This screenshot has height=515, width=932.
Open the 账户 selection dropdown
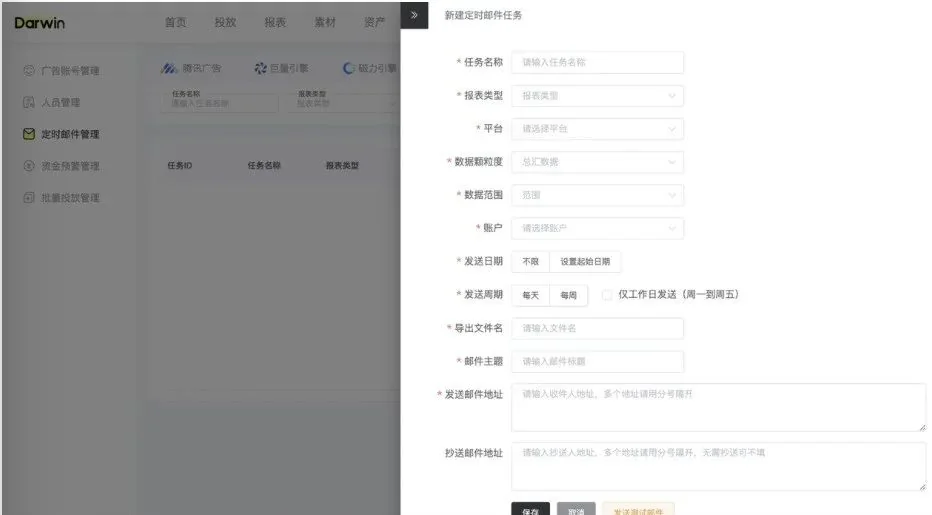597,228
